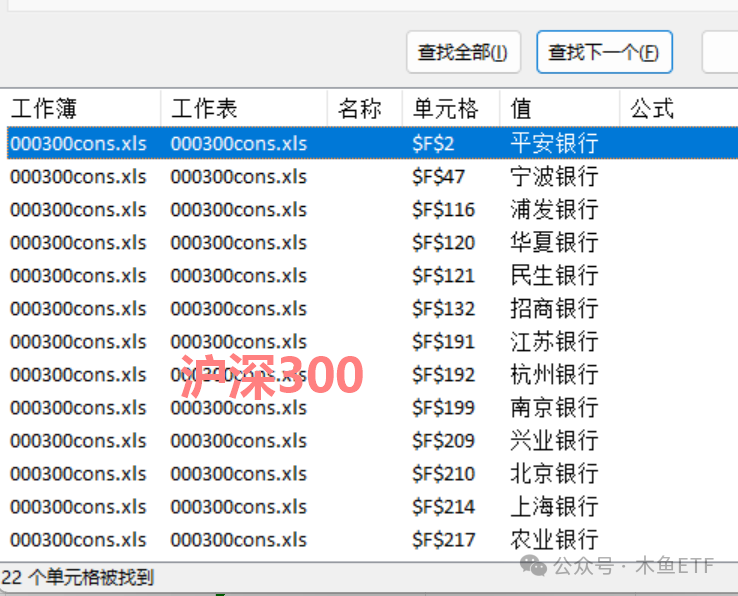Select the result row for 江苏银行
The image size is (738, 596).
click(x=372, y=341)
